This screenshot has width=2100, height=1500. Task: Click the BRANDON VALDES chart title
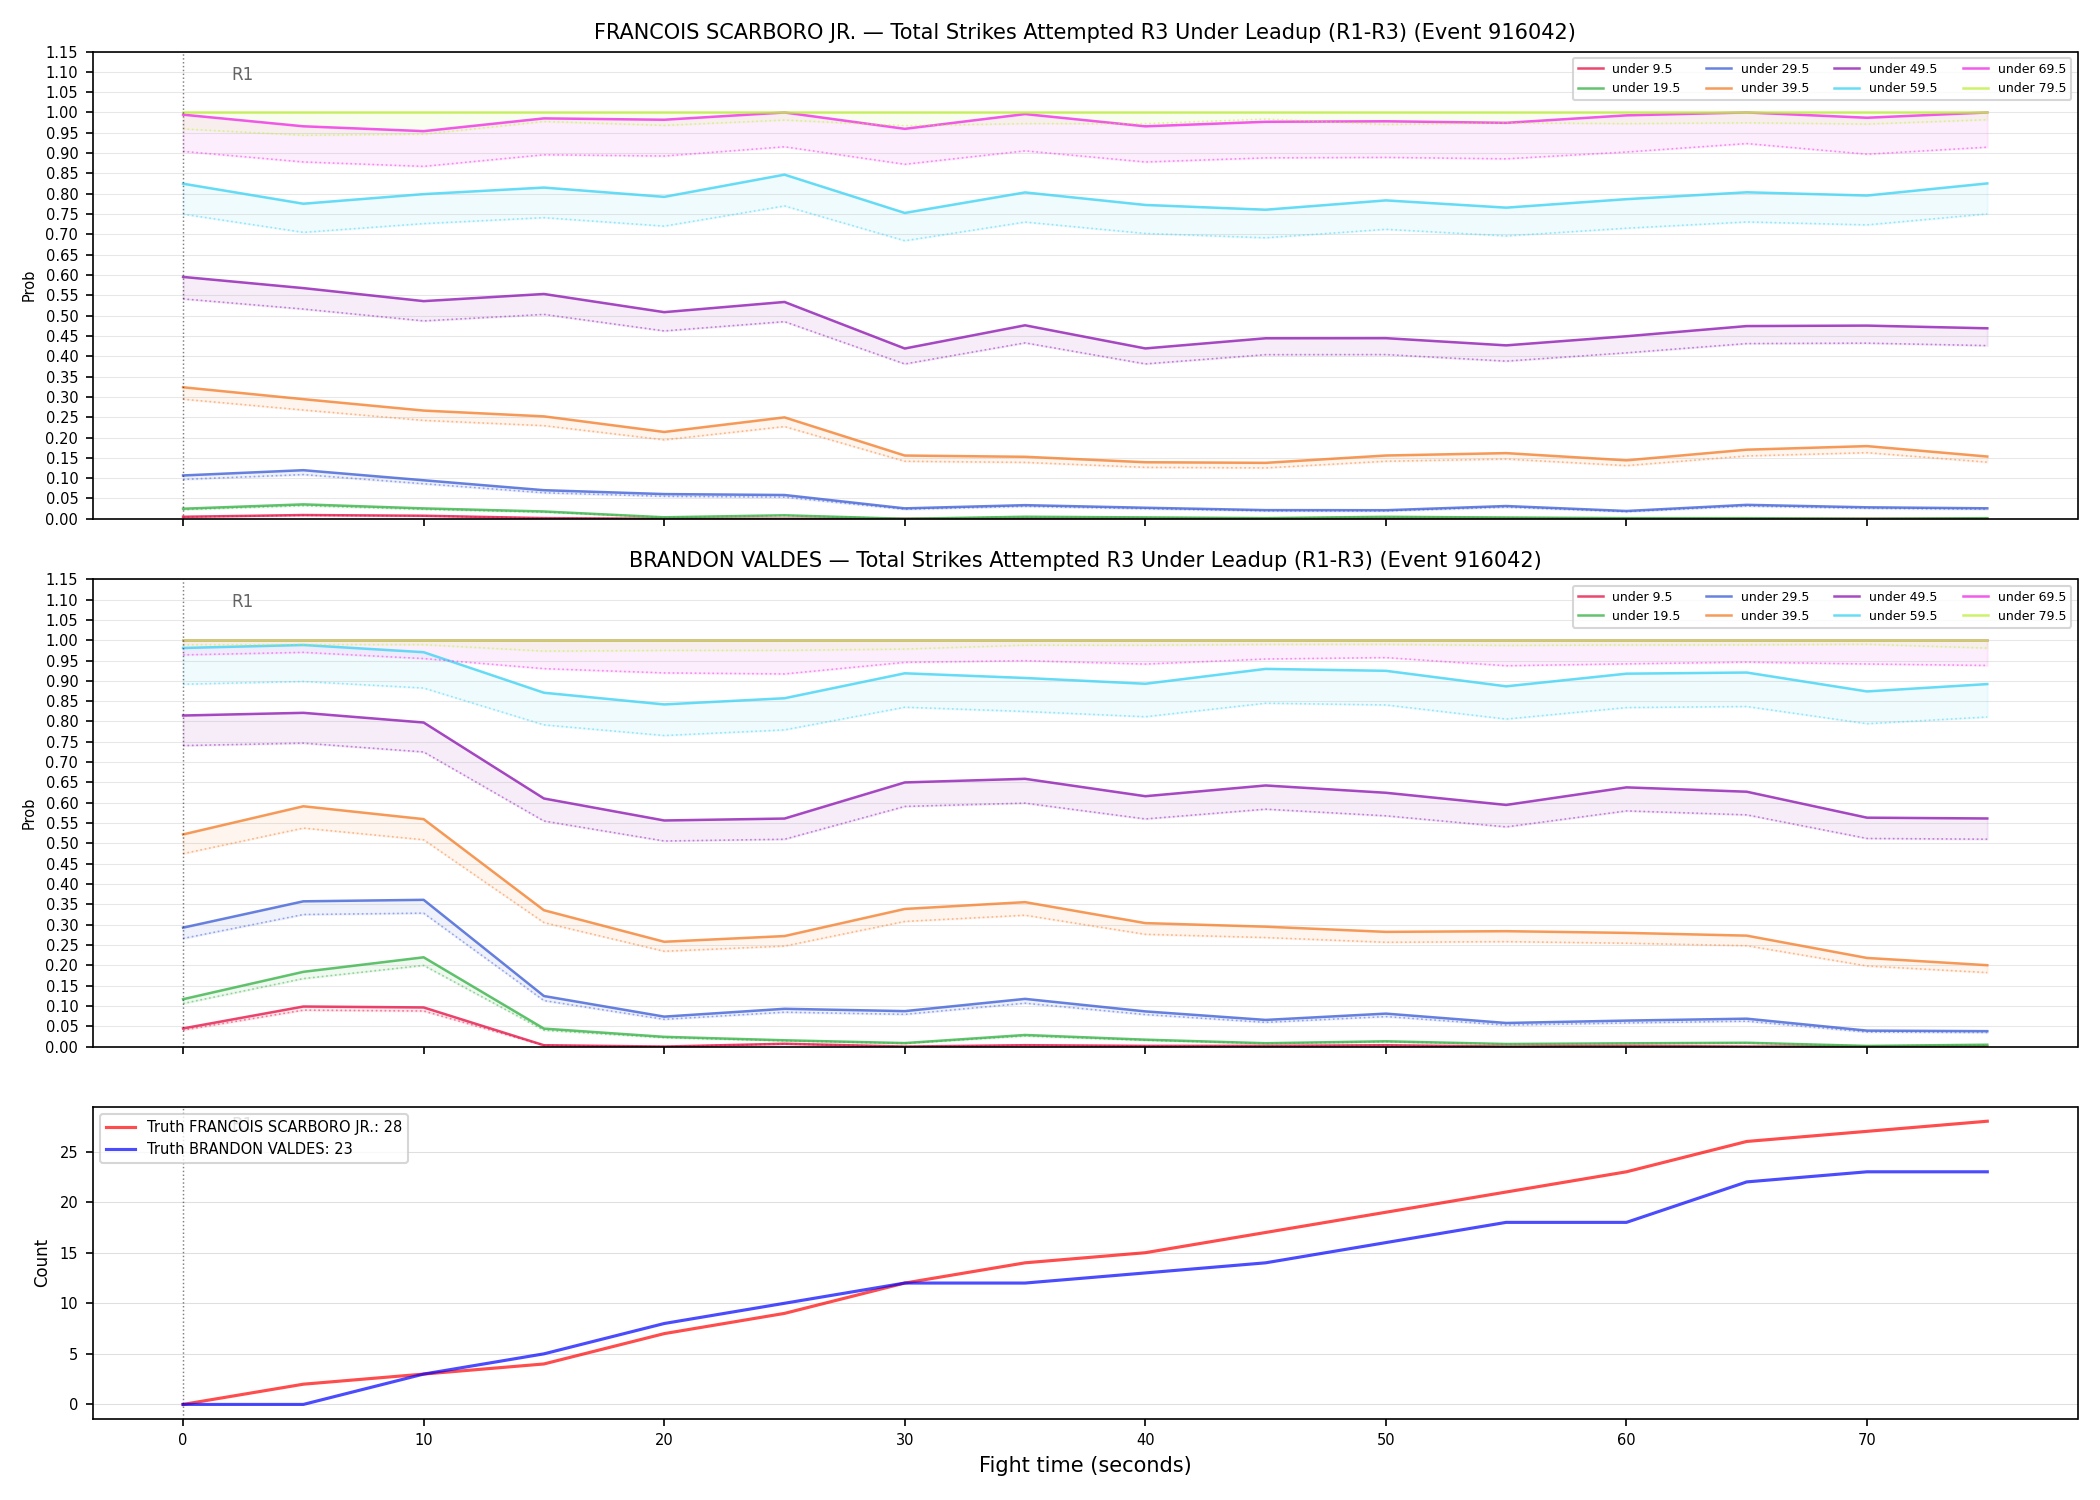1084,560
